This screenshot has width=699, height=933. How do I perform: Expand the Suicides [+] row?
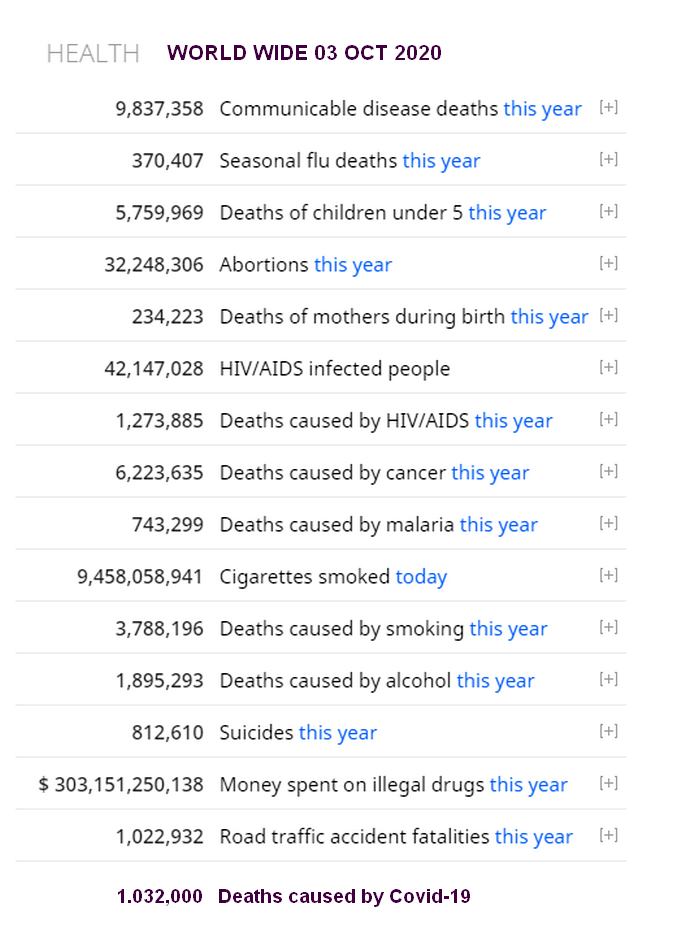(x=608, y=732)
